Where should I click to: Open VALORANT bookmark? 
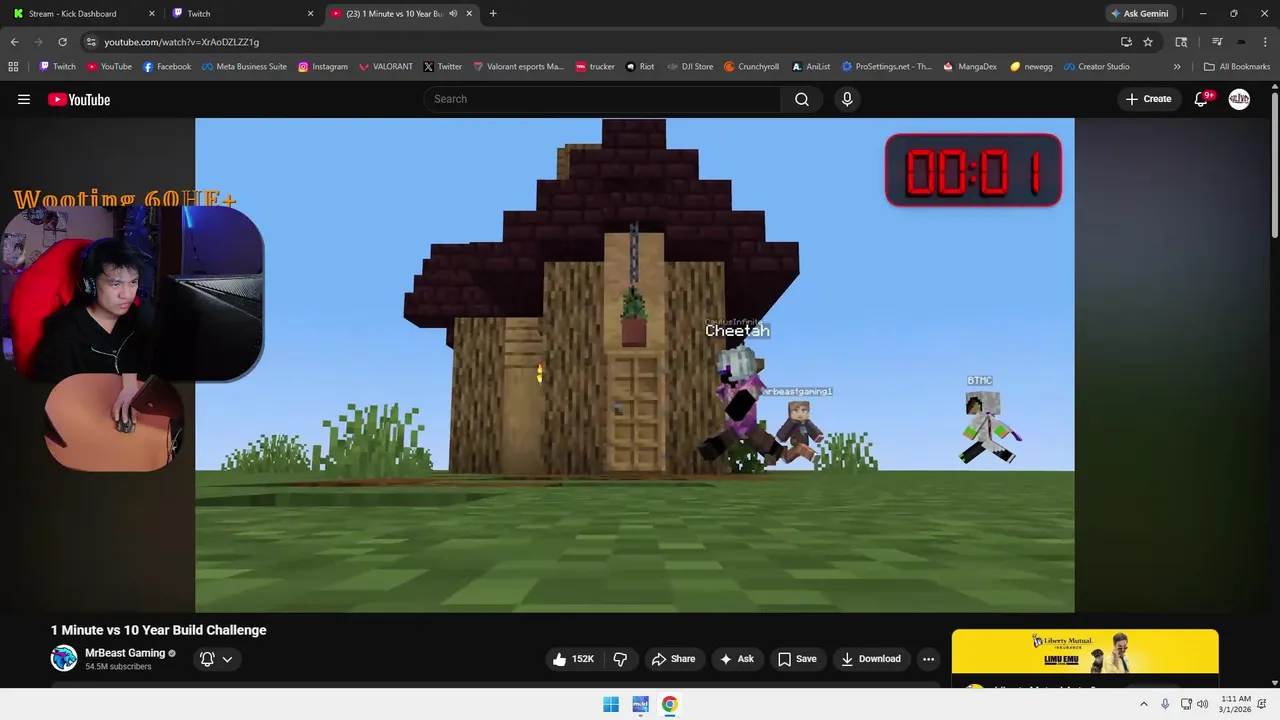[x=385, y=67]
